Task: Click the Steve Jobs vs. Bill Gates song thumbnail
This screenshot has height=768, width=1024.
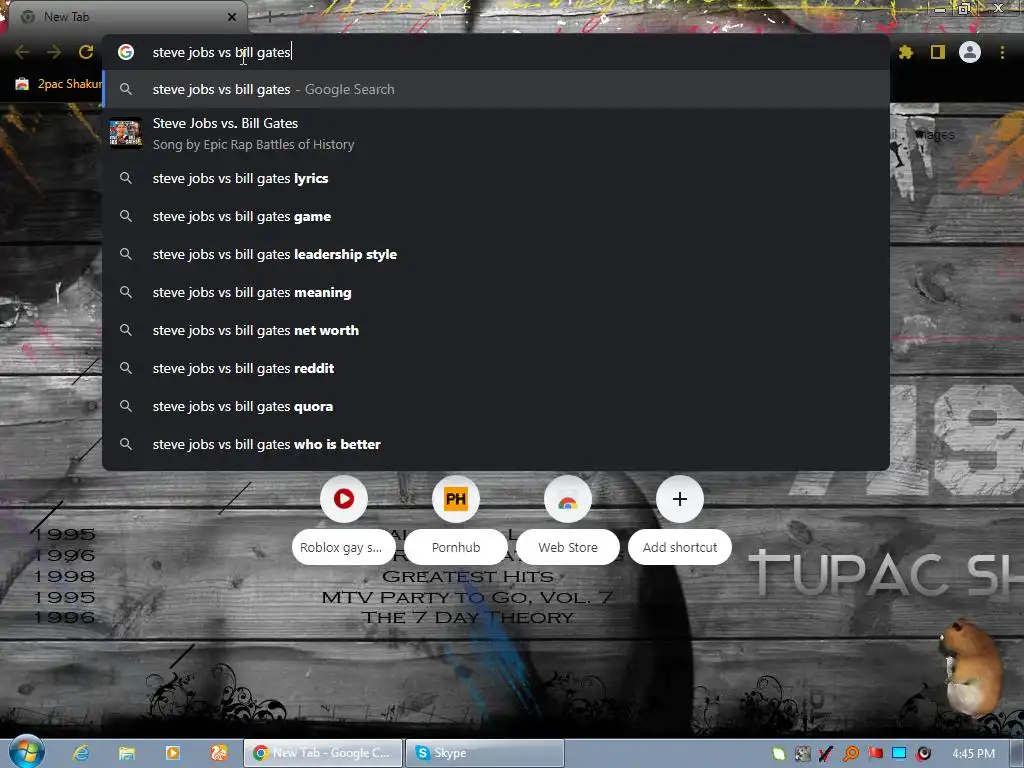Action: pos(126,133)
